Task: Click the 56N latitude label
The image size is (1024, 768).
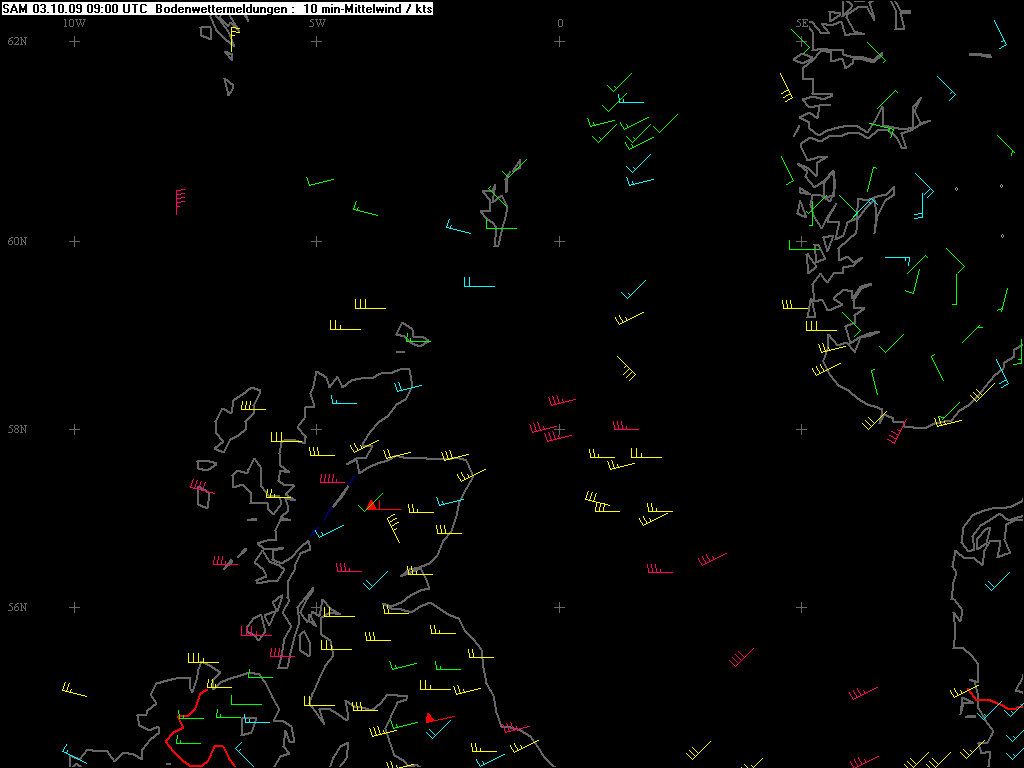Action: (17, 607)
